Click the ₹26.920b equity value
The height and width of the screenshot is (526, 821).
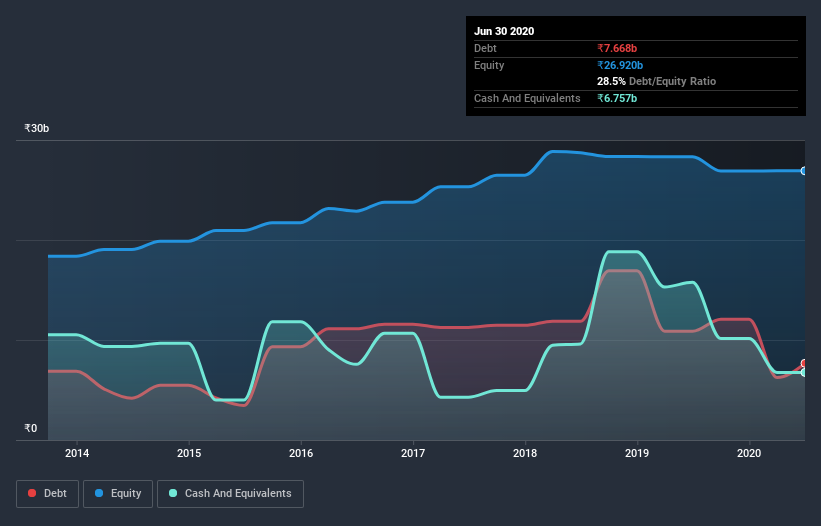point(620,65)
